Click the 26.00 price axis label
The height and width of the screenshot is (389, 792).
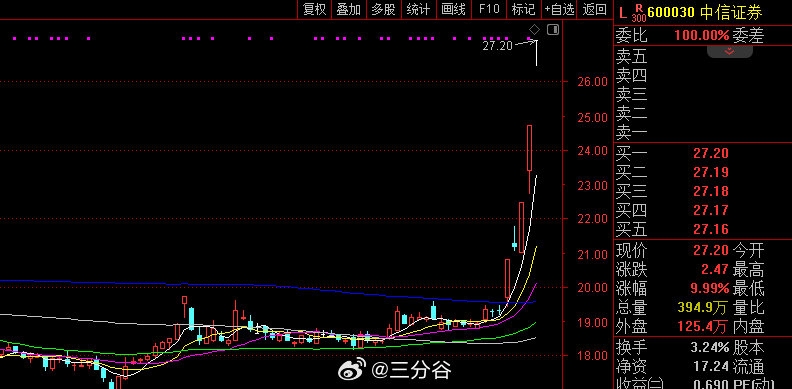pyautogui.click(x=592, y=81)
